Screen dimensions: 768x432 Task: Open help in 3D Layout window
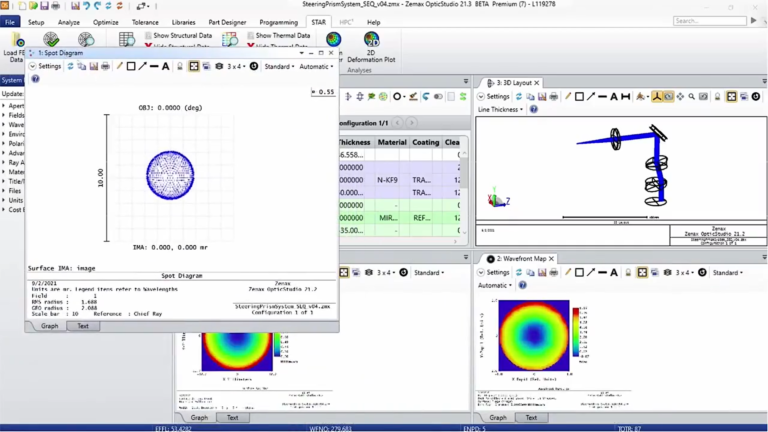[x=533, y=109]
